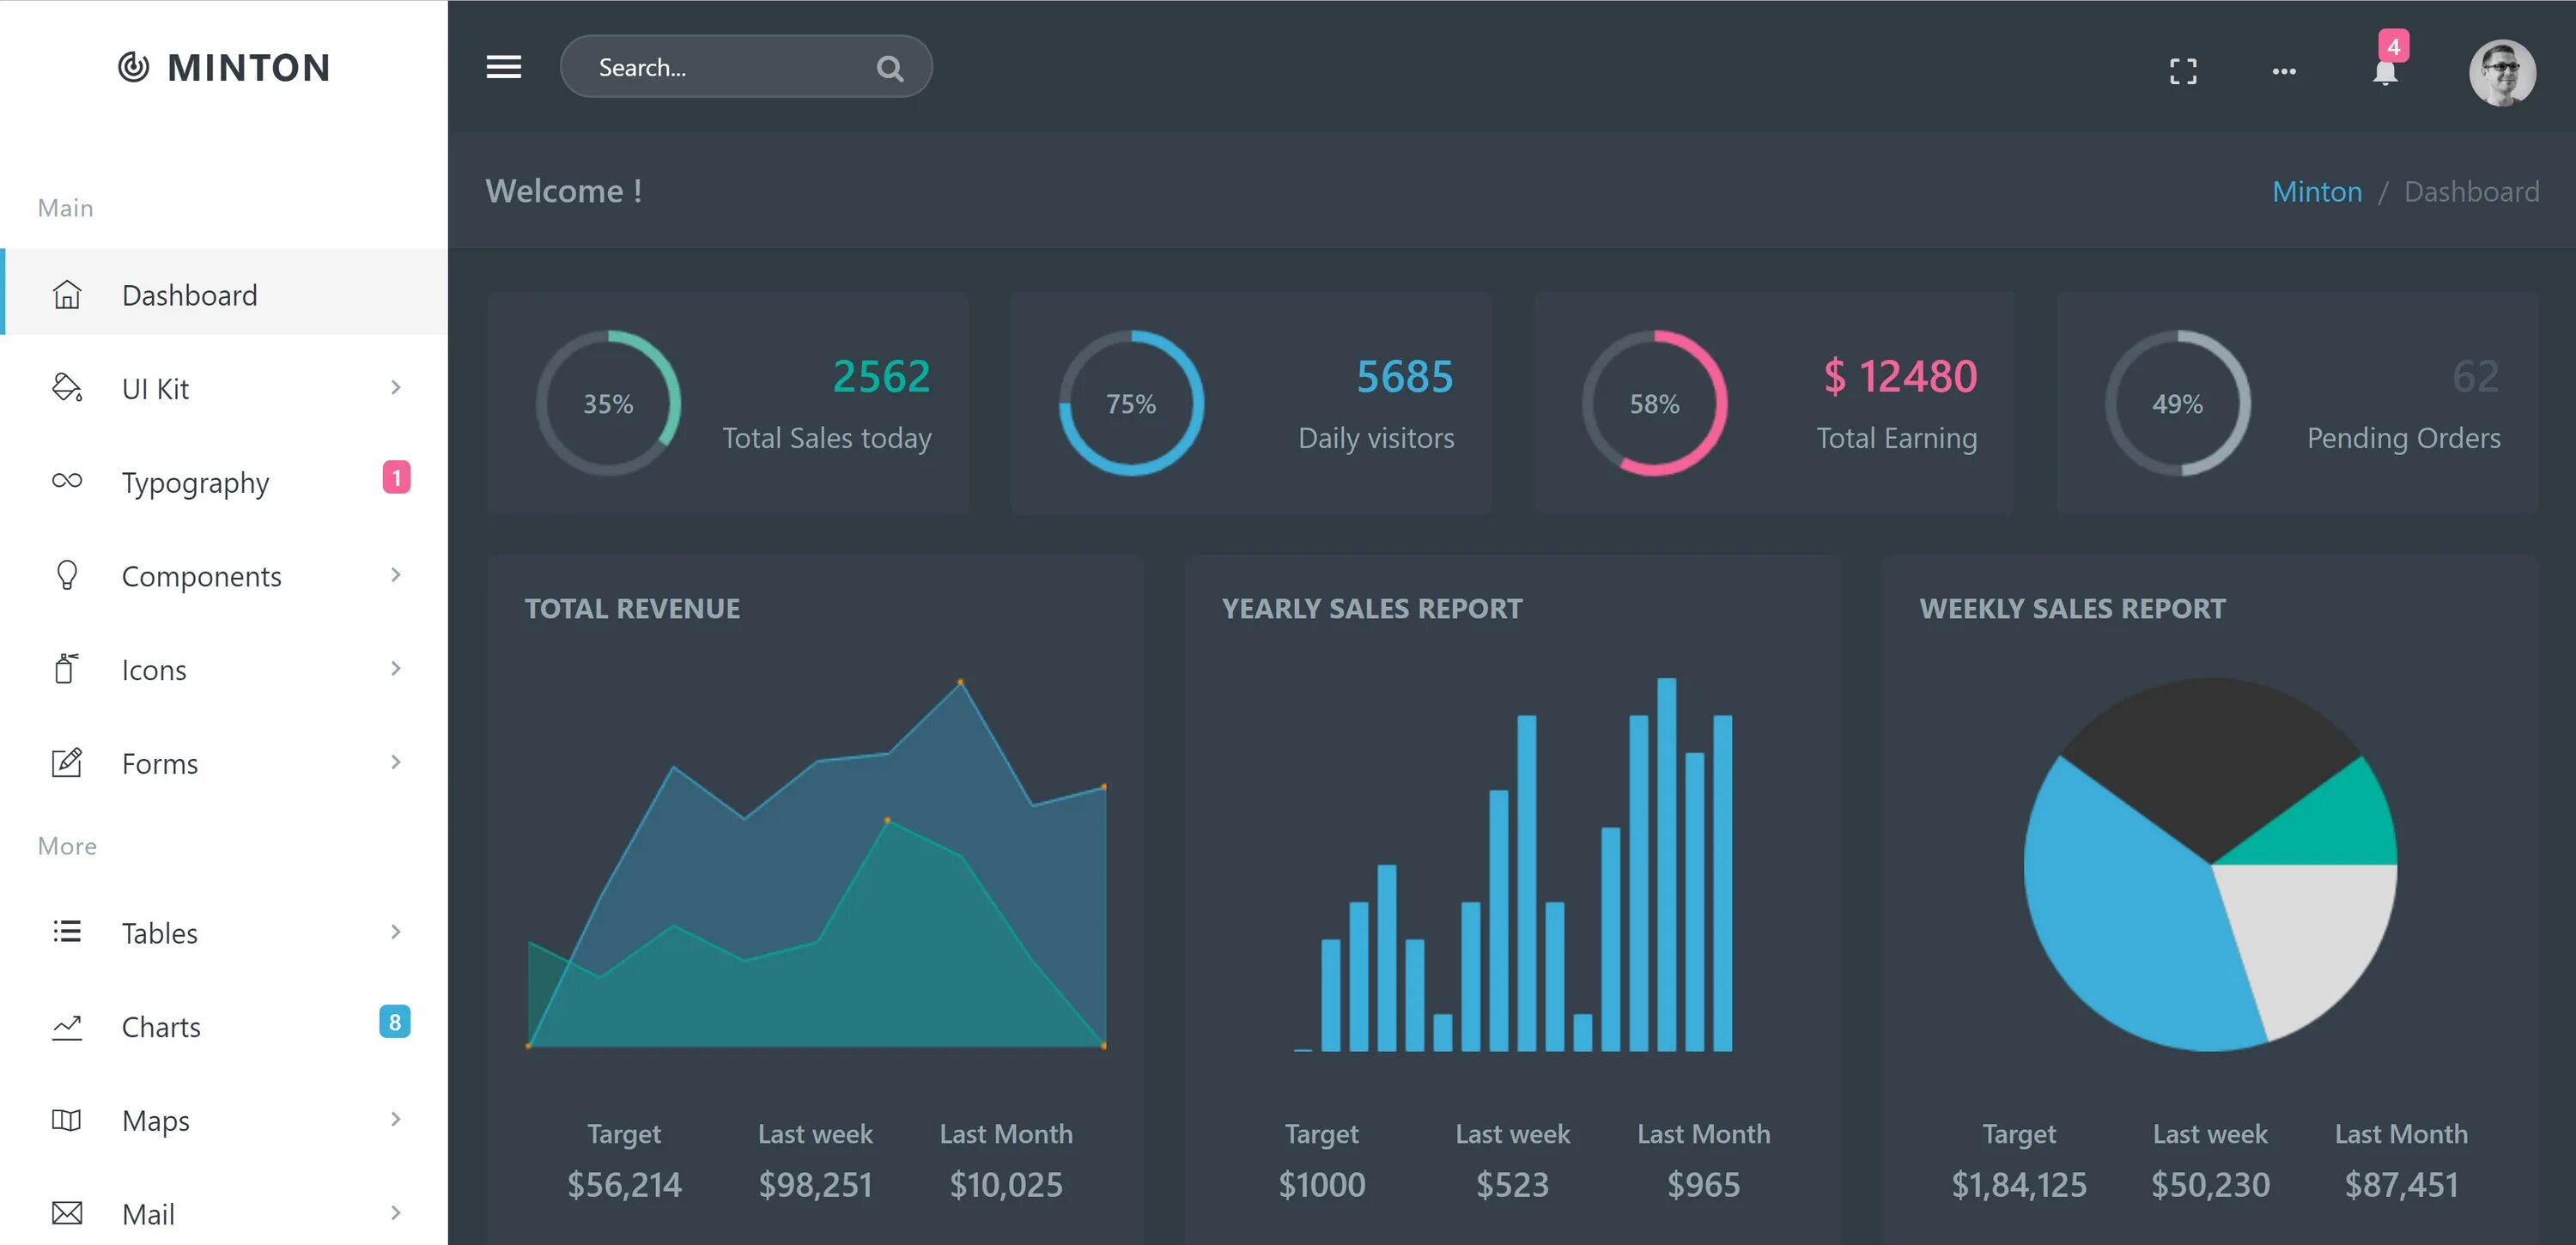
Task: Expand the Forms submenu chevron
Action: coord(396,762)
